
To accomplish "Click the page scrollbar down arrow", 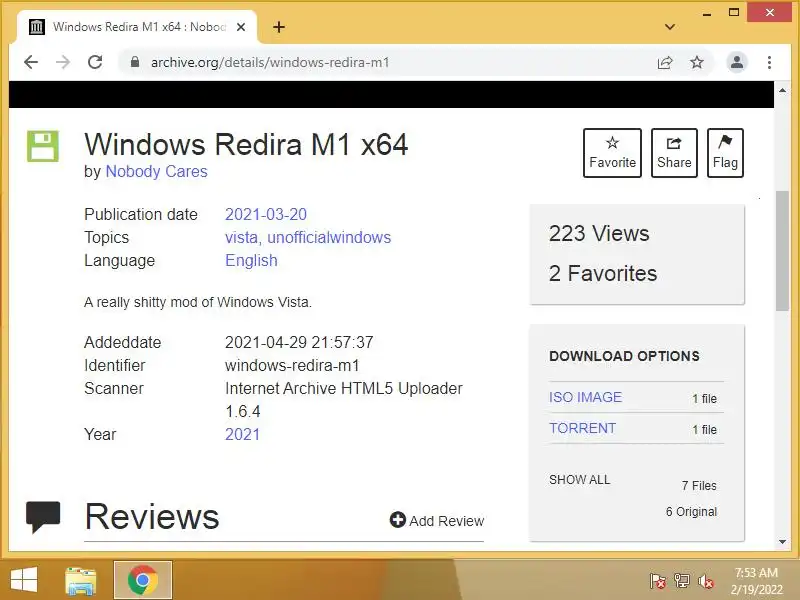I will 782,542.
